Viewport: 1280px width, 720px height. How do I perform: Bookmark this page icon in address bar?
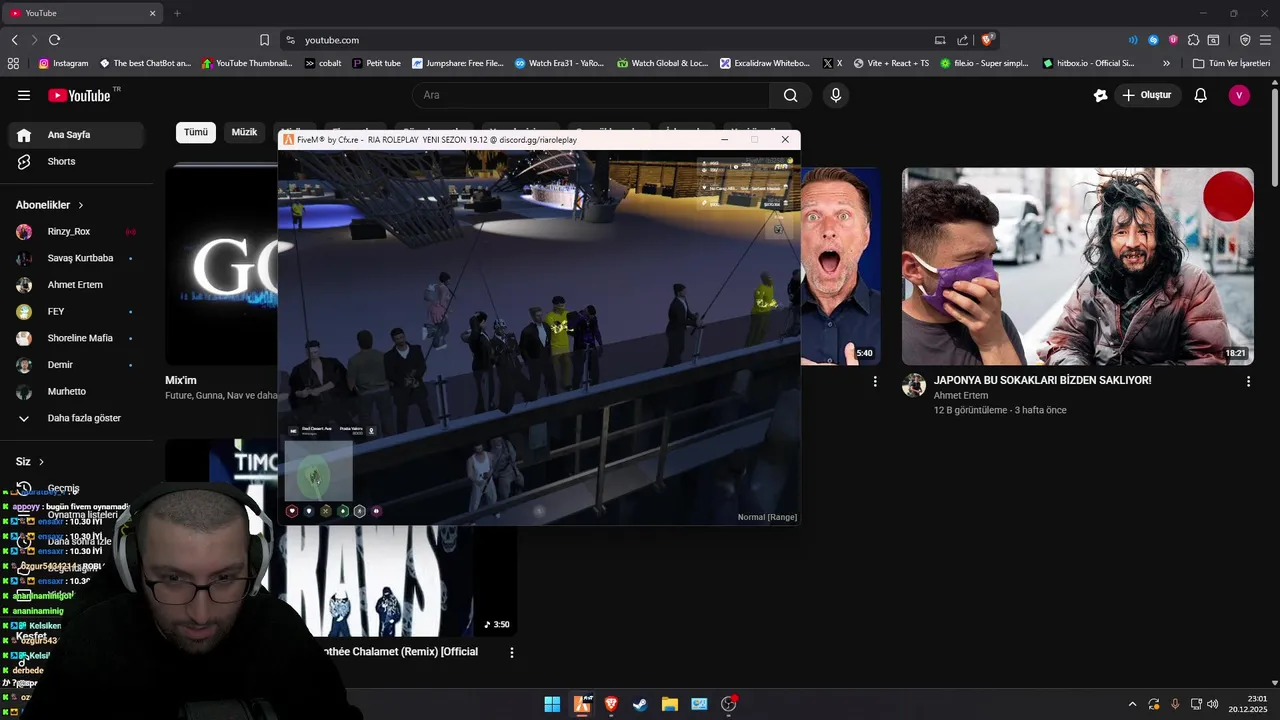click(264, 40)
